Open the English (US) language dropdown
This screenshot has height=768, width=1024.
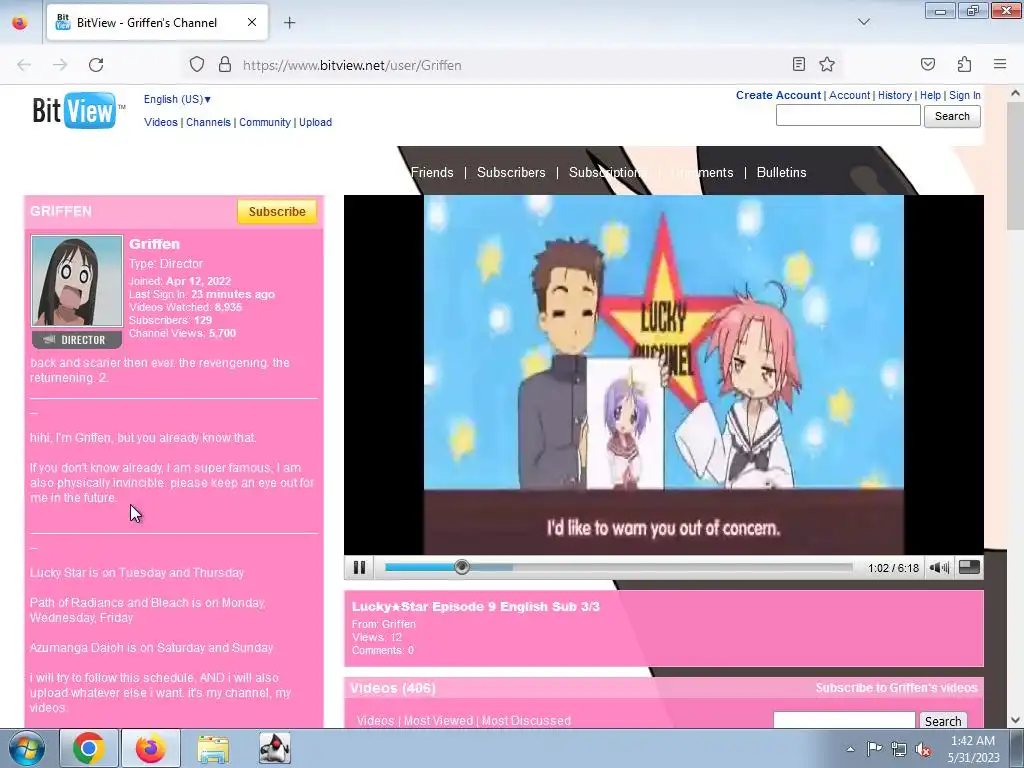point(177,99)
